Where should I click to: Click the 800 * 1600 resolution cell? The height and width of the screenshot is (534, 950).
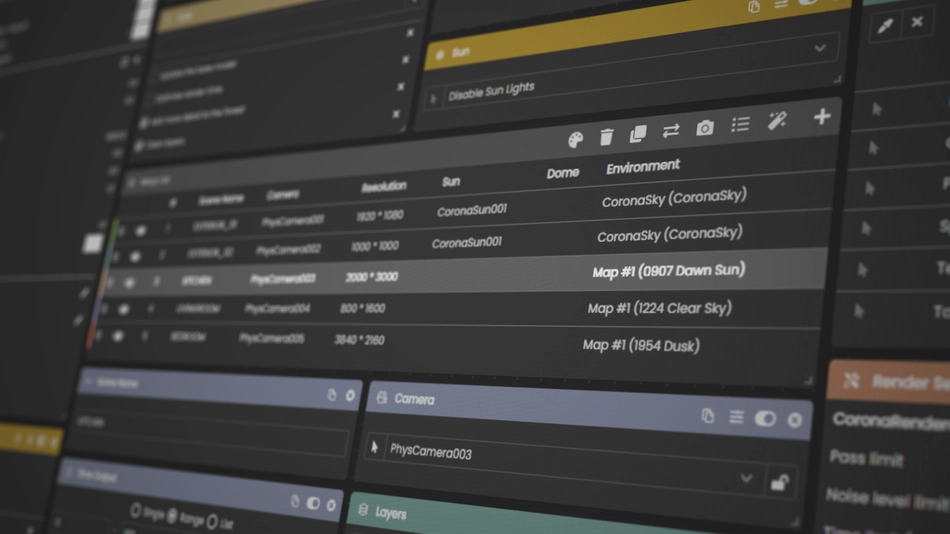point(362,308)
